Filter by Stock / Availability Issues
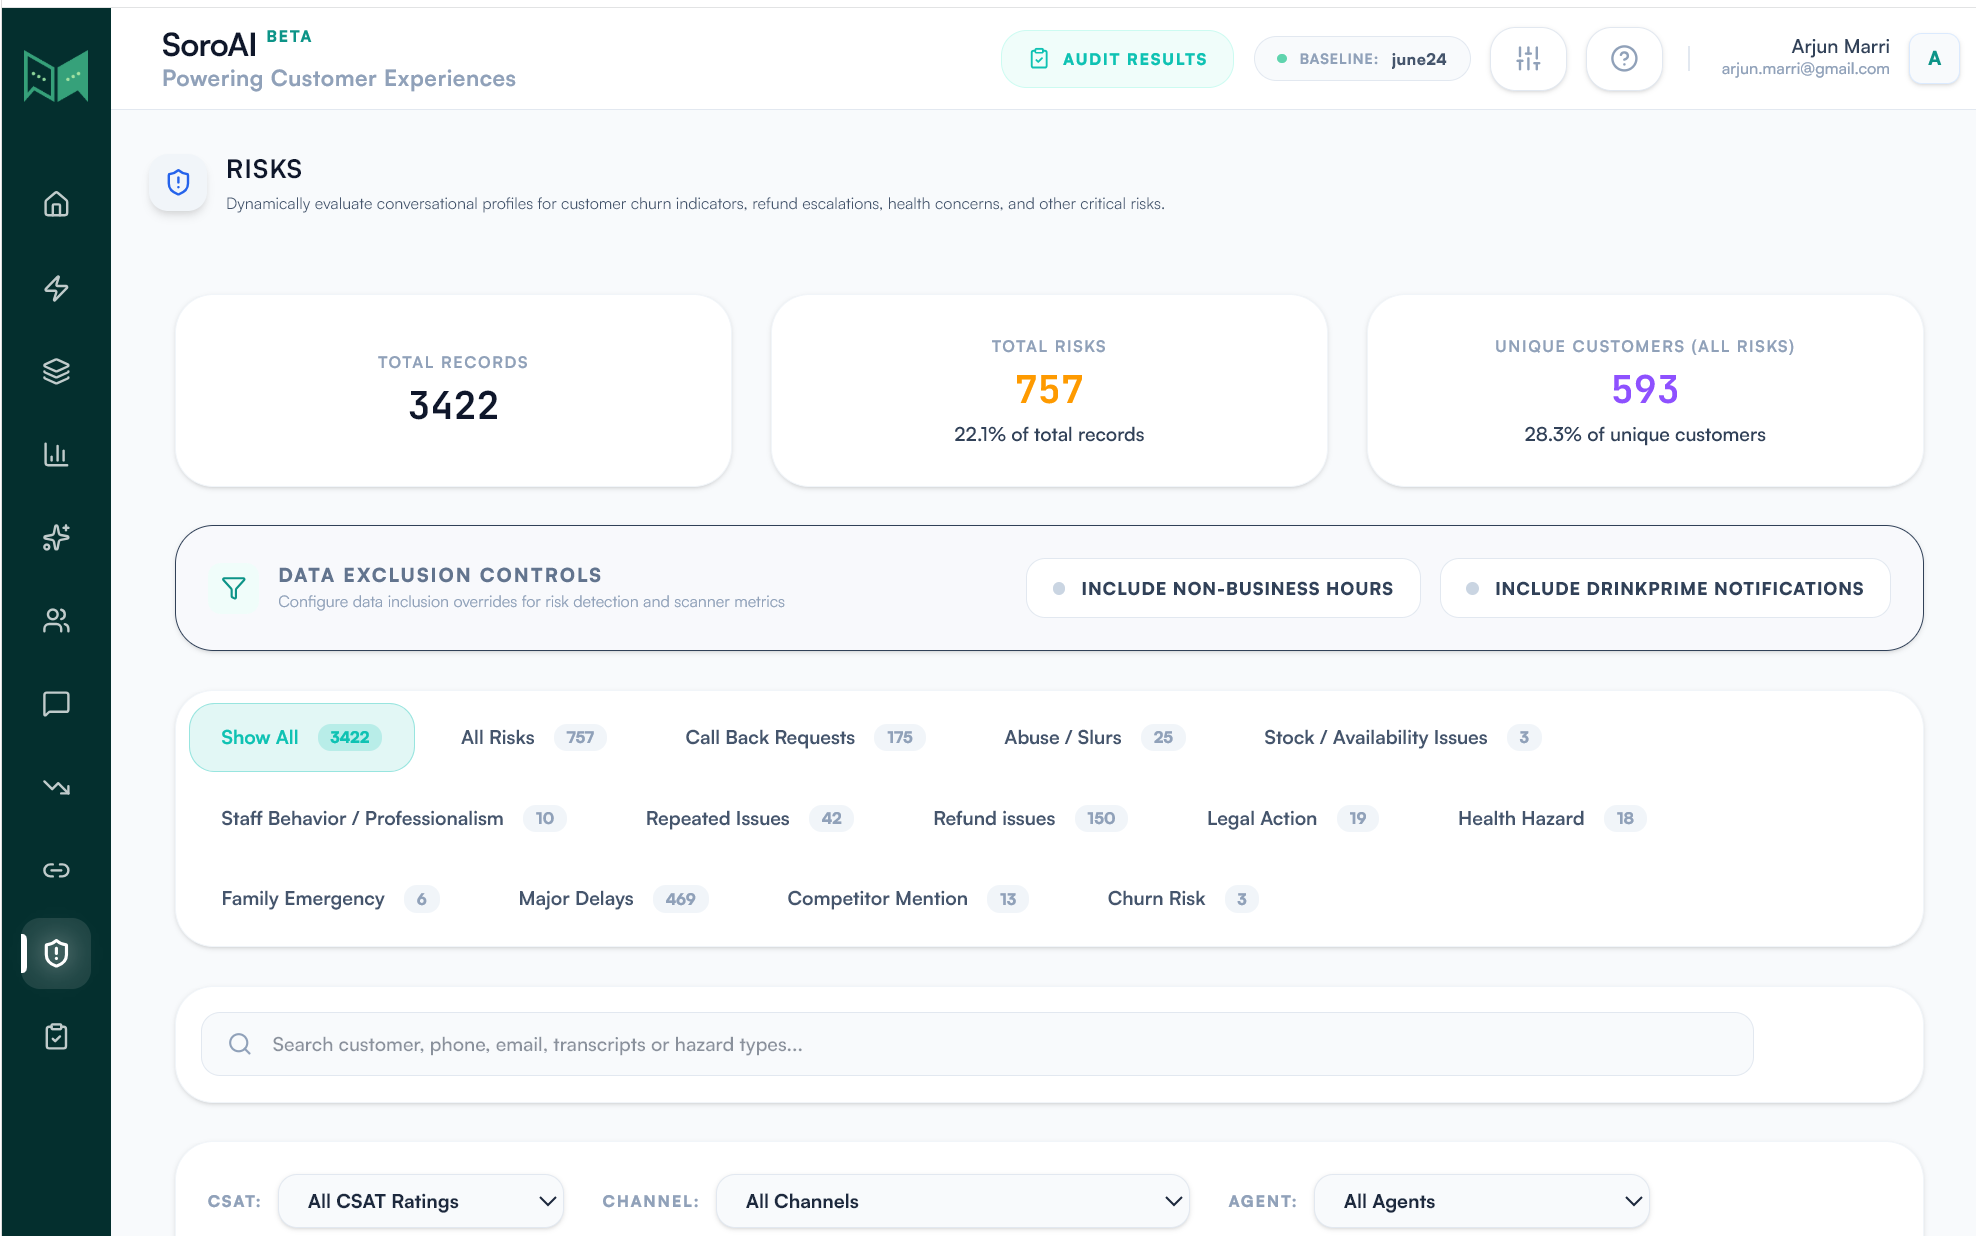1976x1236 pixels. pyautogui.click(x=1402, y=737)
